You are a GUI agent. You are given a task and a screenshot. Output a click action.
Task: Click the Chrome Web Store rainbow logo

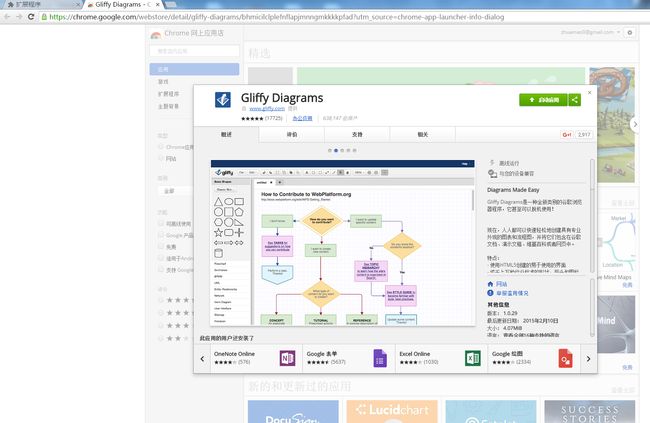tap(155, 35)
